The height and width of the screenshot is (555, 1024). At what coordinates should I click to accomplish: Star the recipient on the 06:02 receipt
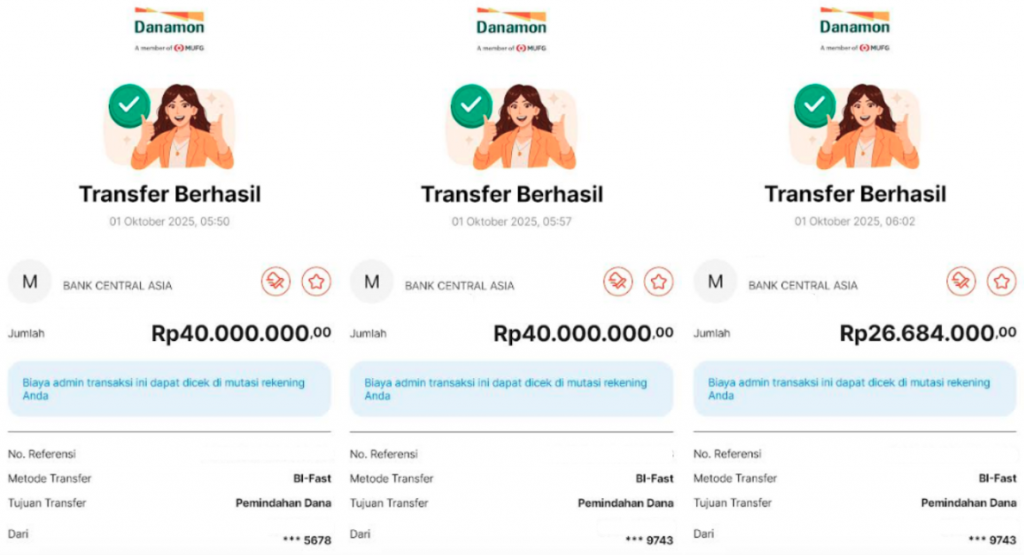tap(1001, 282)
